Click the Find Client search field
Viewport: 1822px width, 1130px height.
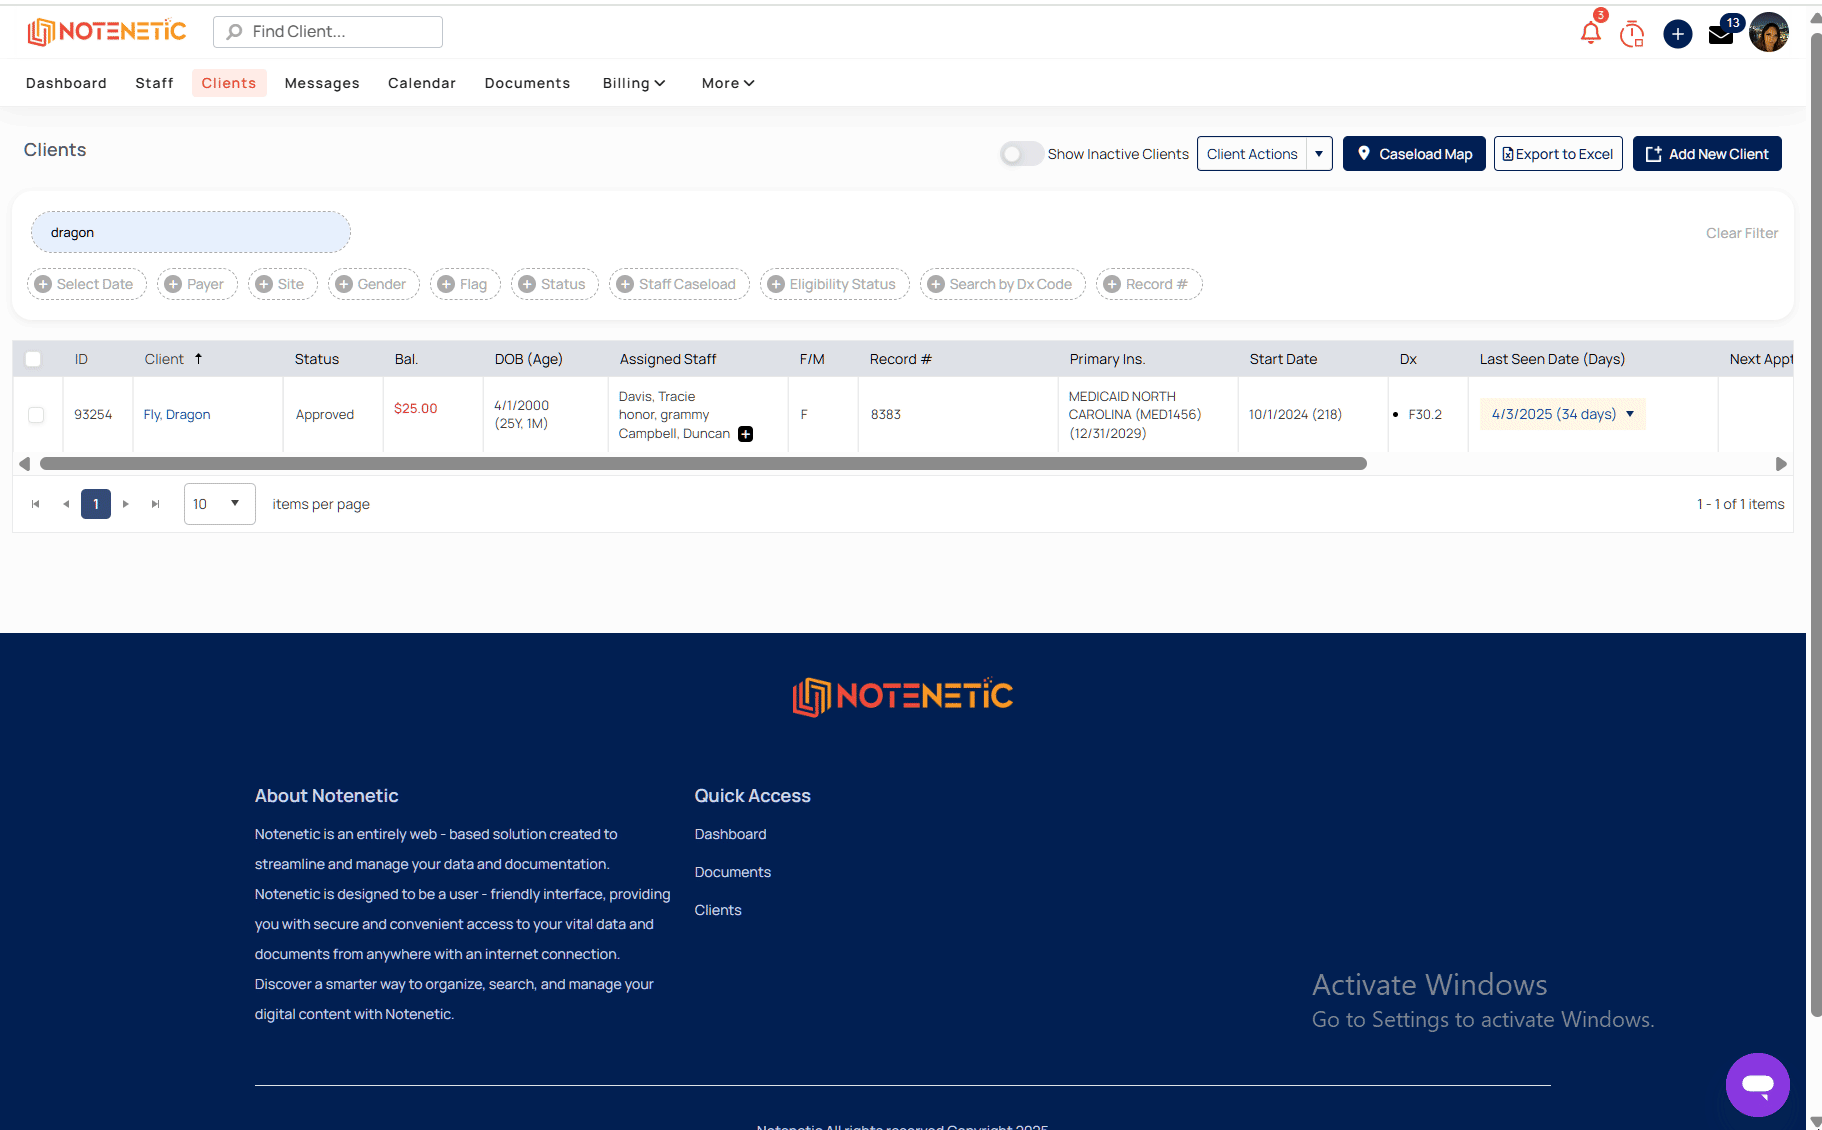click(328, 32)
